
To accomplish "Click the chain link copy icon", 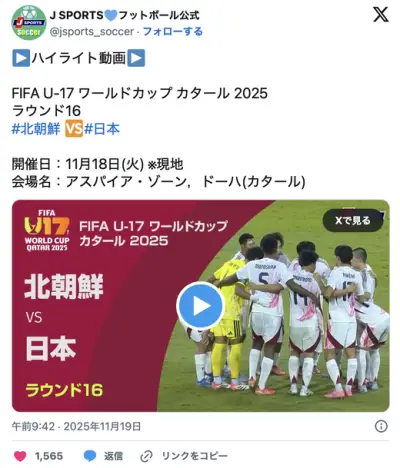I will point(146,456).
